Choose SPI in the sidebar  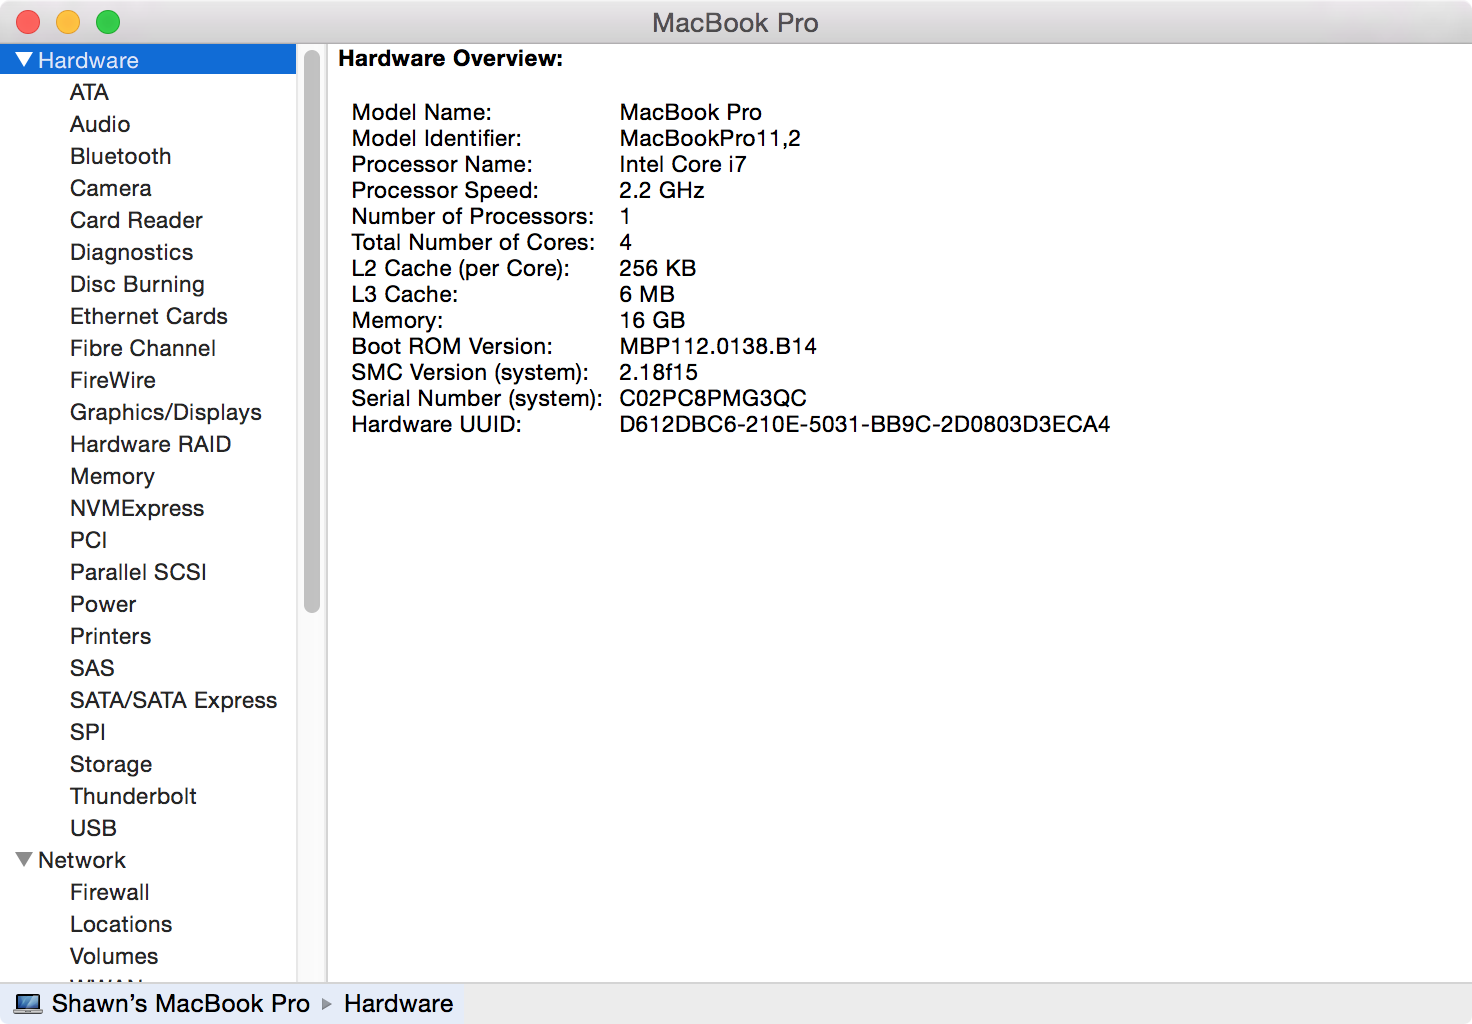tap(87, 732)
